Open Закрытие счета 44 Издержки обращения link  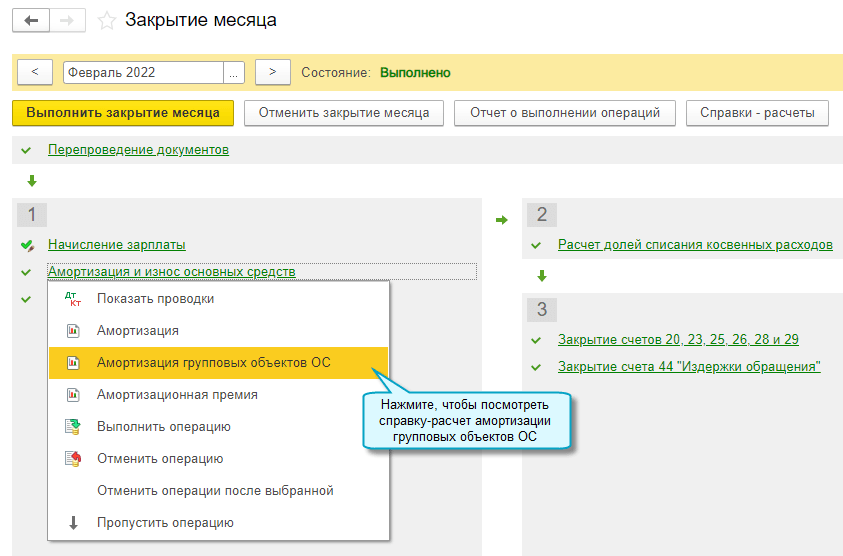coord(689,367)
